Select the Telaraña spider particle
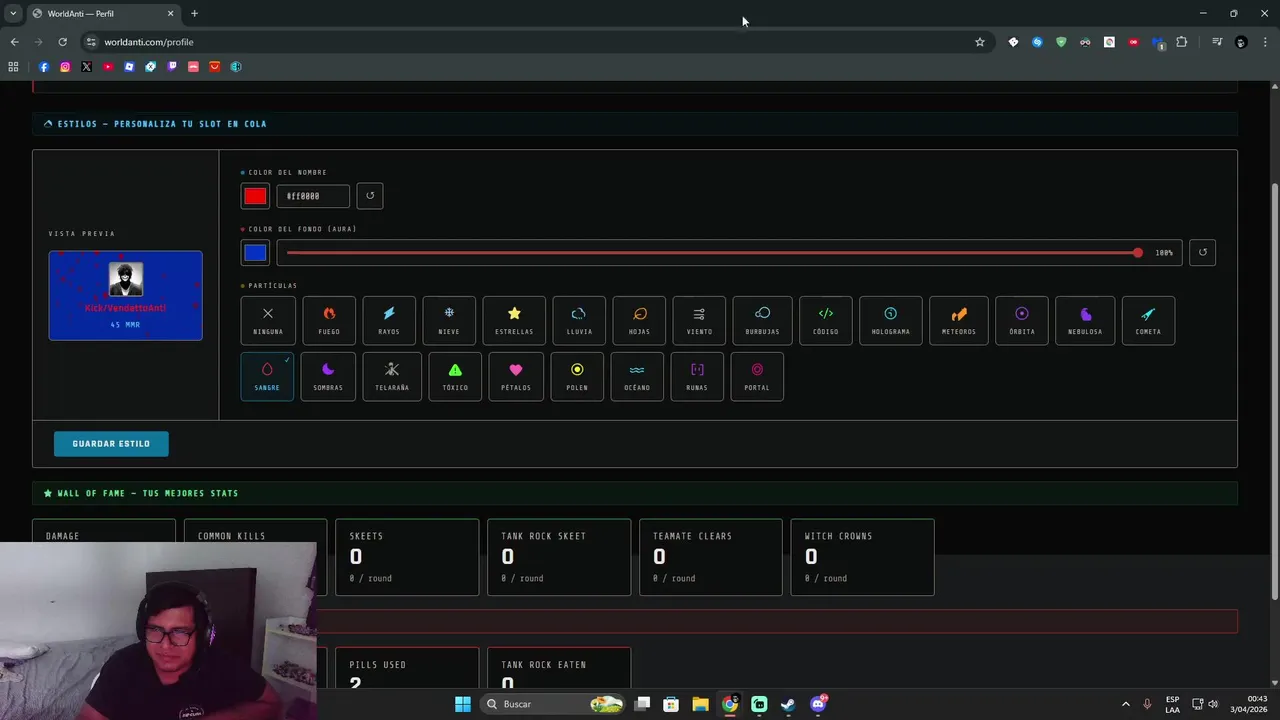 pos(392,376)
